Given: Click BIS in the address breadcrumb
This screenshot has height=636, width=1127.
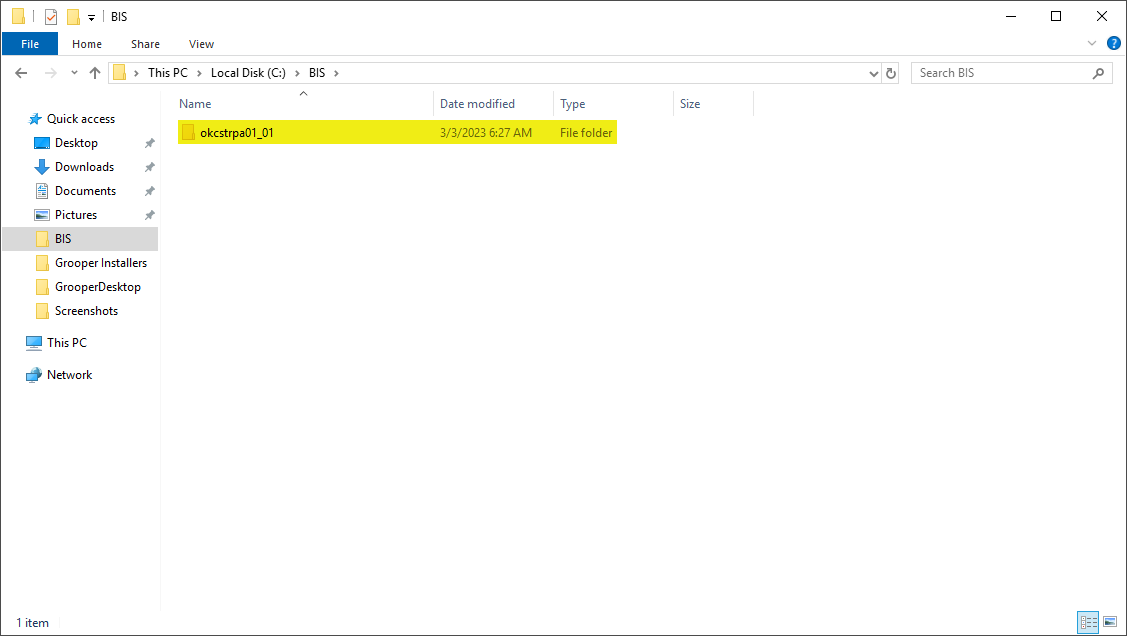Looking at the screenshot, I should point(317,73).
